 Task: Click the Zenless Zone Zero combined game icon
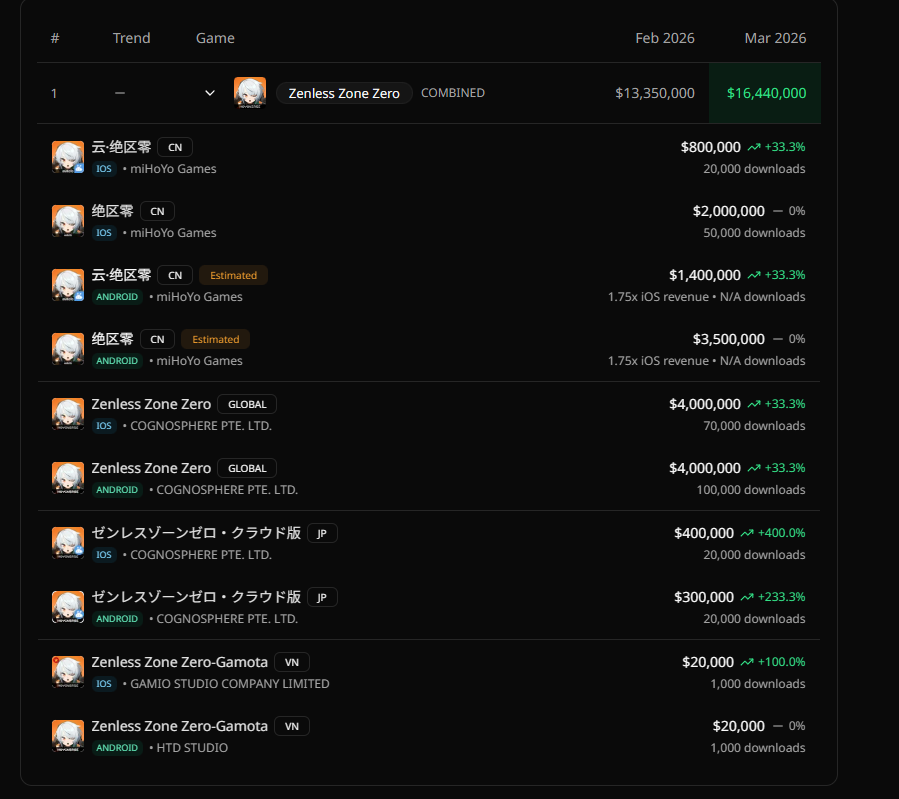click(250, 93)
